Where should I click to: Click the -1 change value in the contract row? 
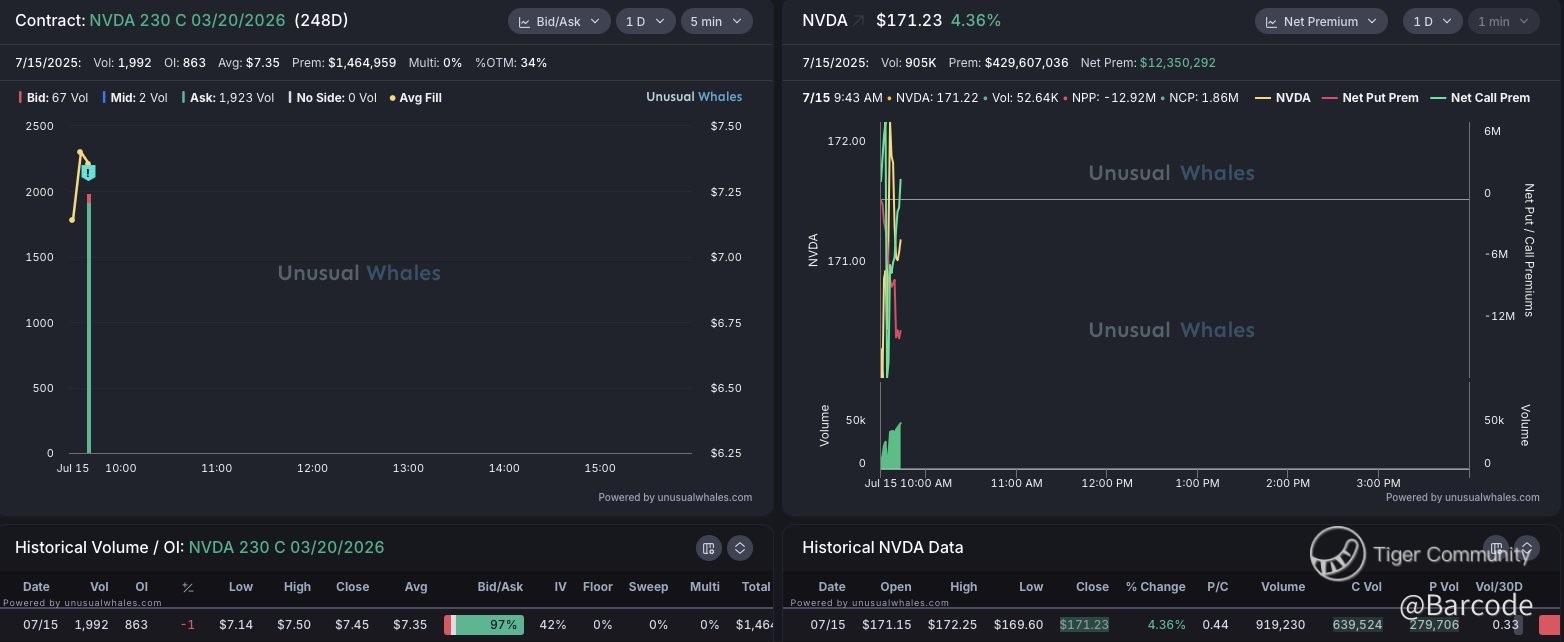(188, 625)
